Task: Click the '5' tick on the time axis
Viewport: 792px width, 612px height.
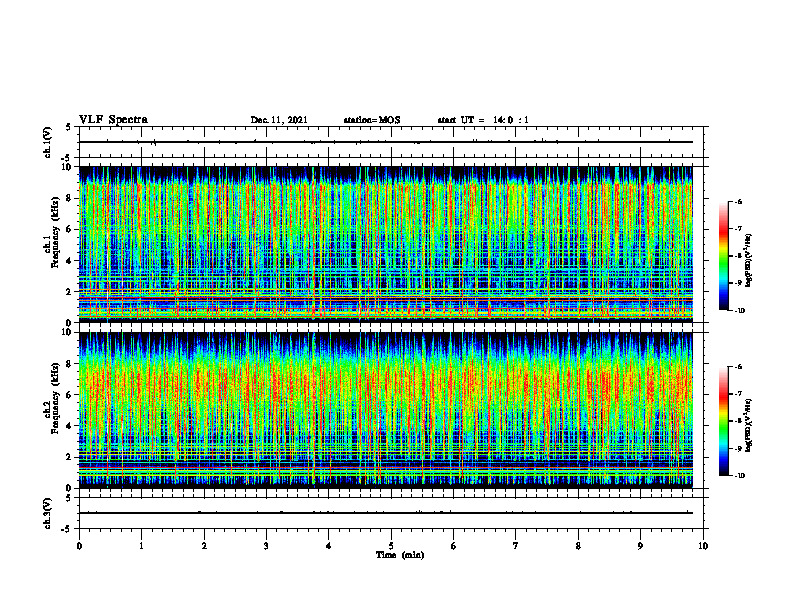Action: (391, 546)
